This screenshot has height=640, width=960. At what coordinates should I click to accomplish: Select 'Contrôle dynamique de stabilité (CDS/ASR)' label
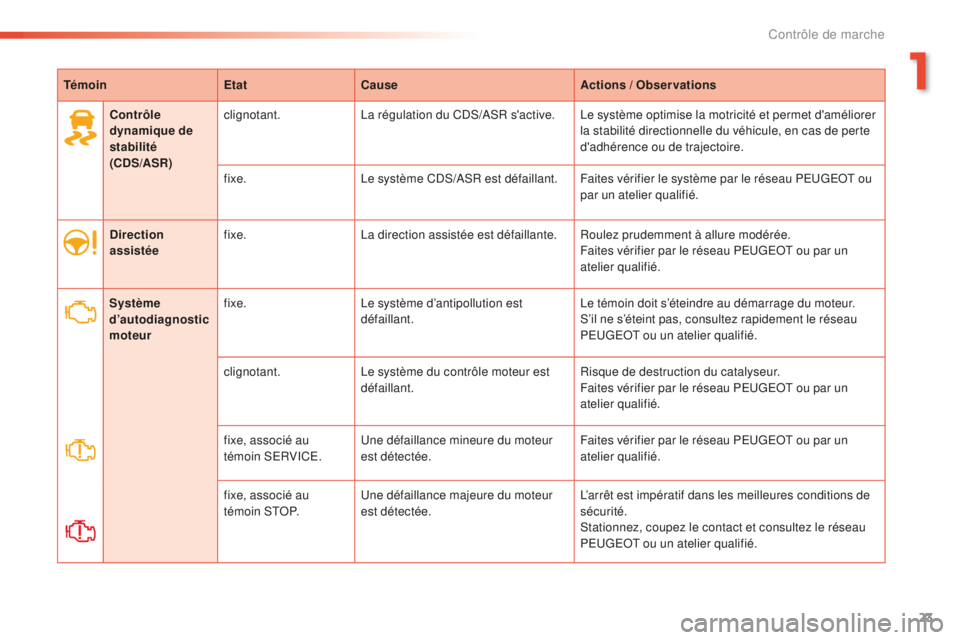pos(151,138)
